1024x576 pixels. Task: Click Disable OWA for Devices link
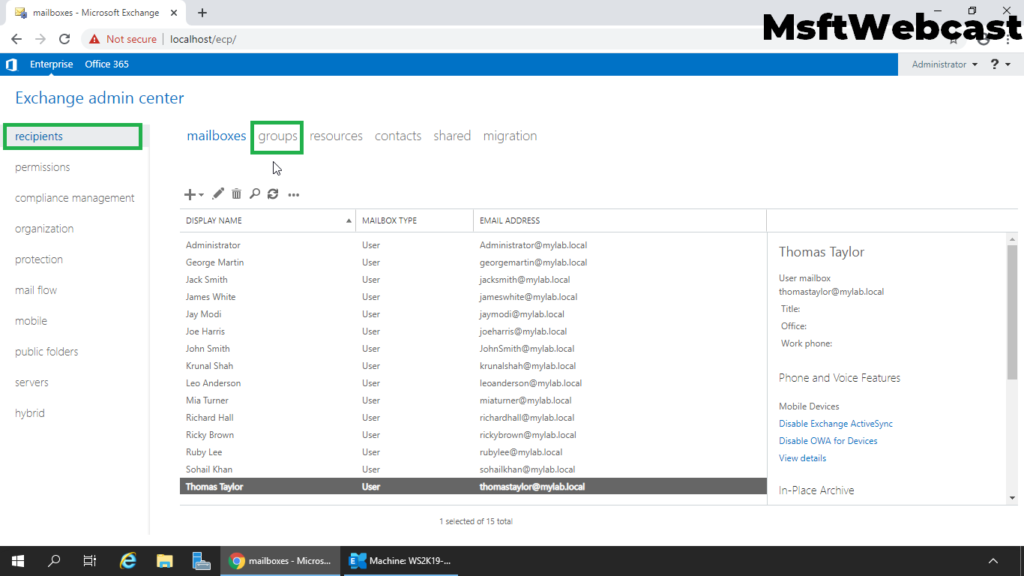point(827,441)
